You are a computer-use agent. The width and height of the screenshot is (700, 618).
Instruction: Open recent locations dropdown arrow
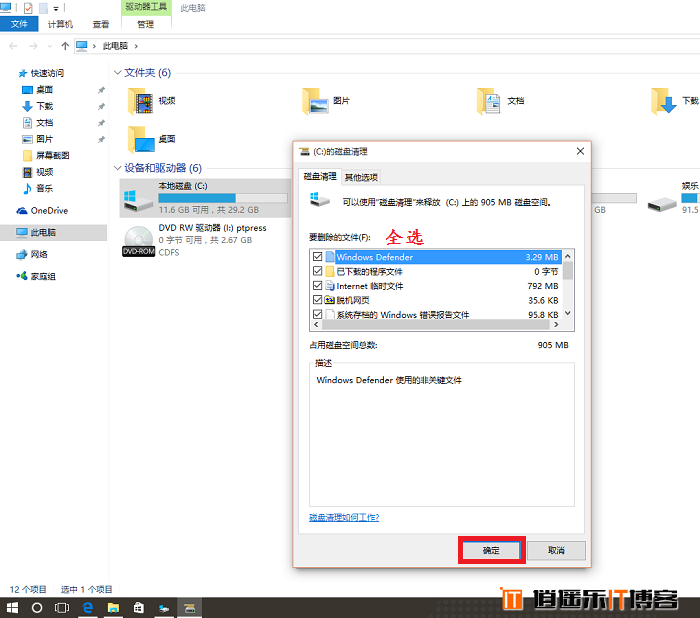[x=50, y=46]
